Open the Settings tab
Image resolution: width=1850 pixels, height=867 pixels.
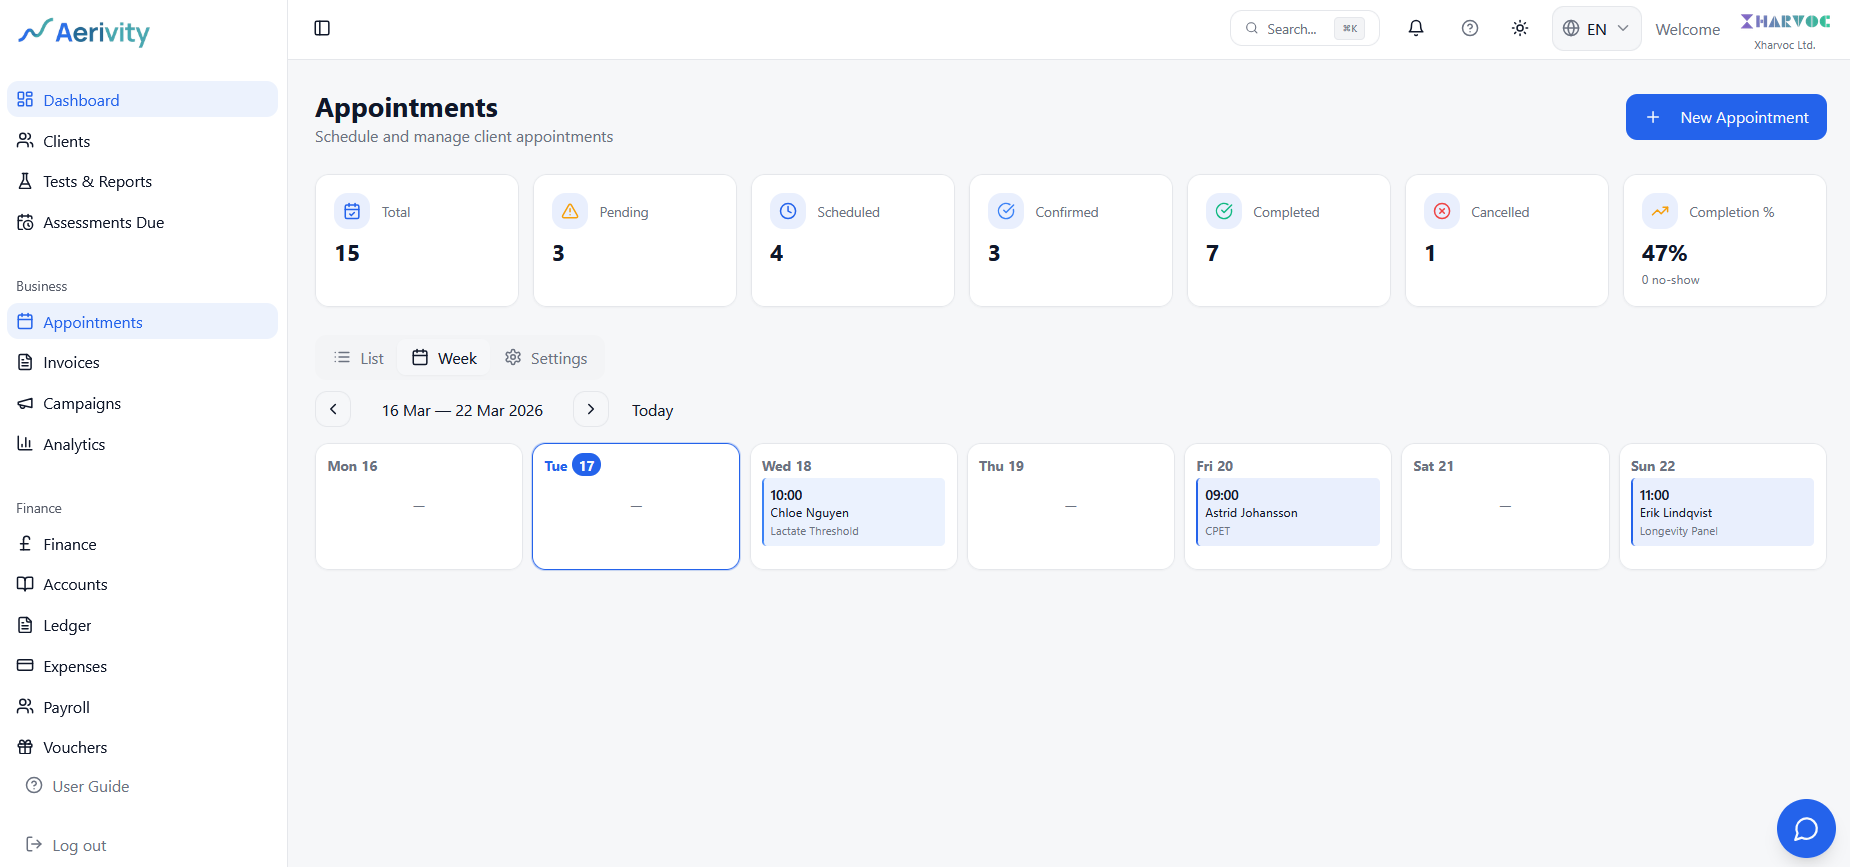546,358
